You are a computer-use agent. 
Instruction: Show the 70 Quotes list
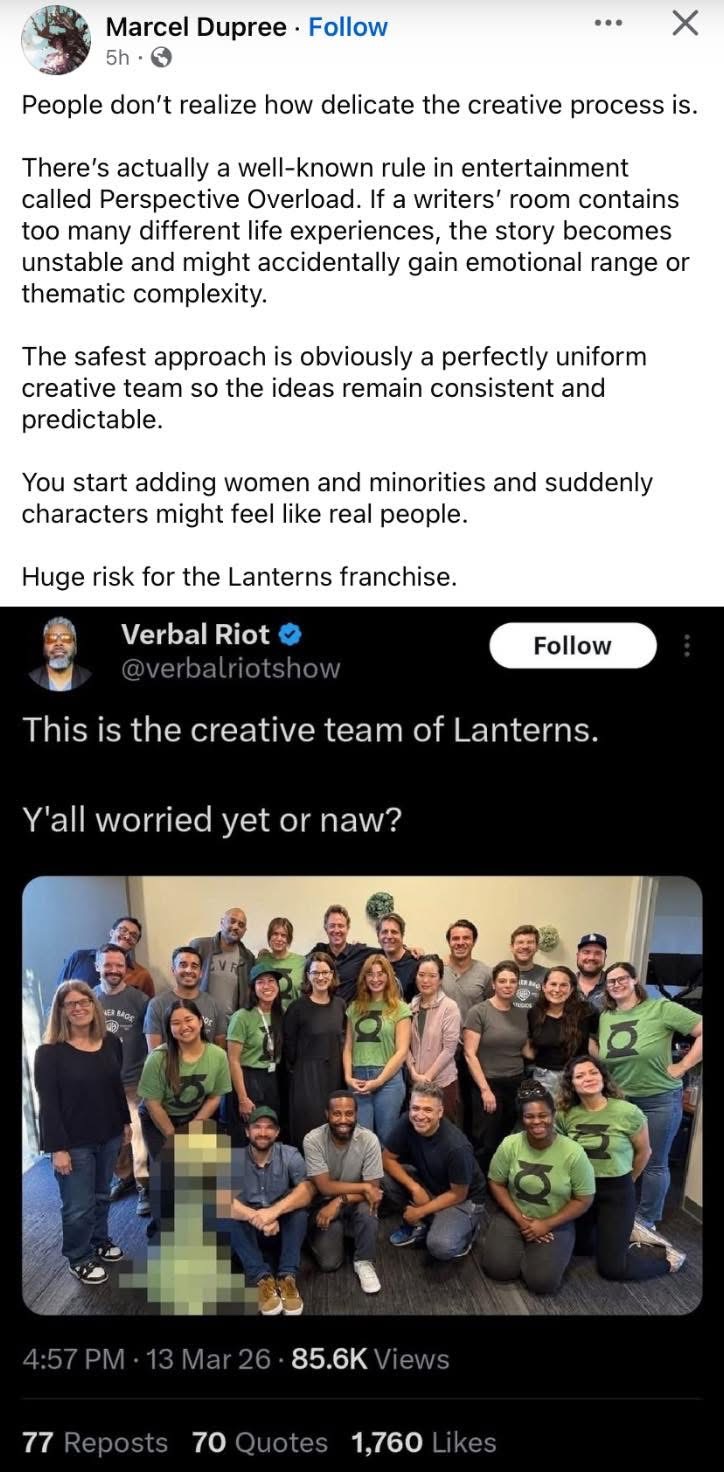259,1442
